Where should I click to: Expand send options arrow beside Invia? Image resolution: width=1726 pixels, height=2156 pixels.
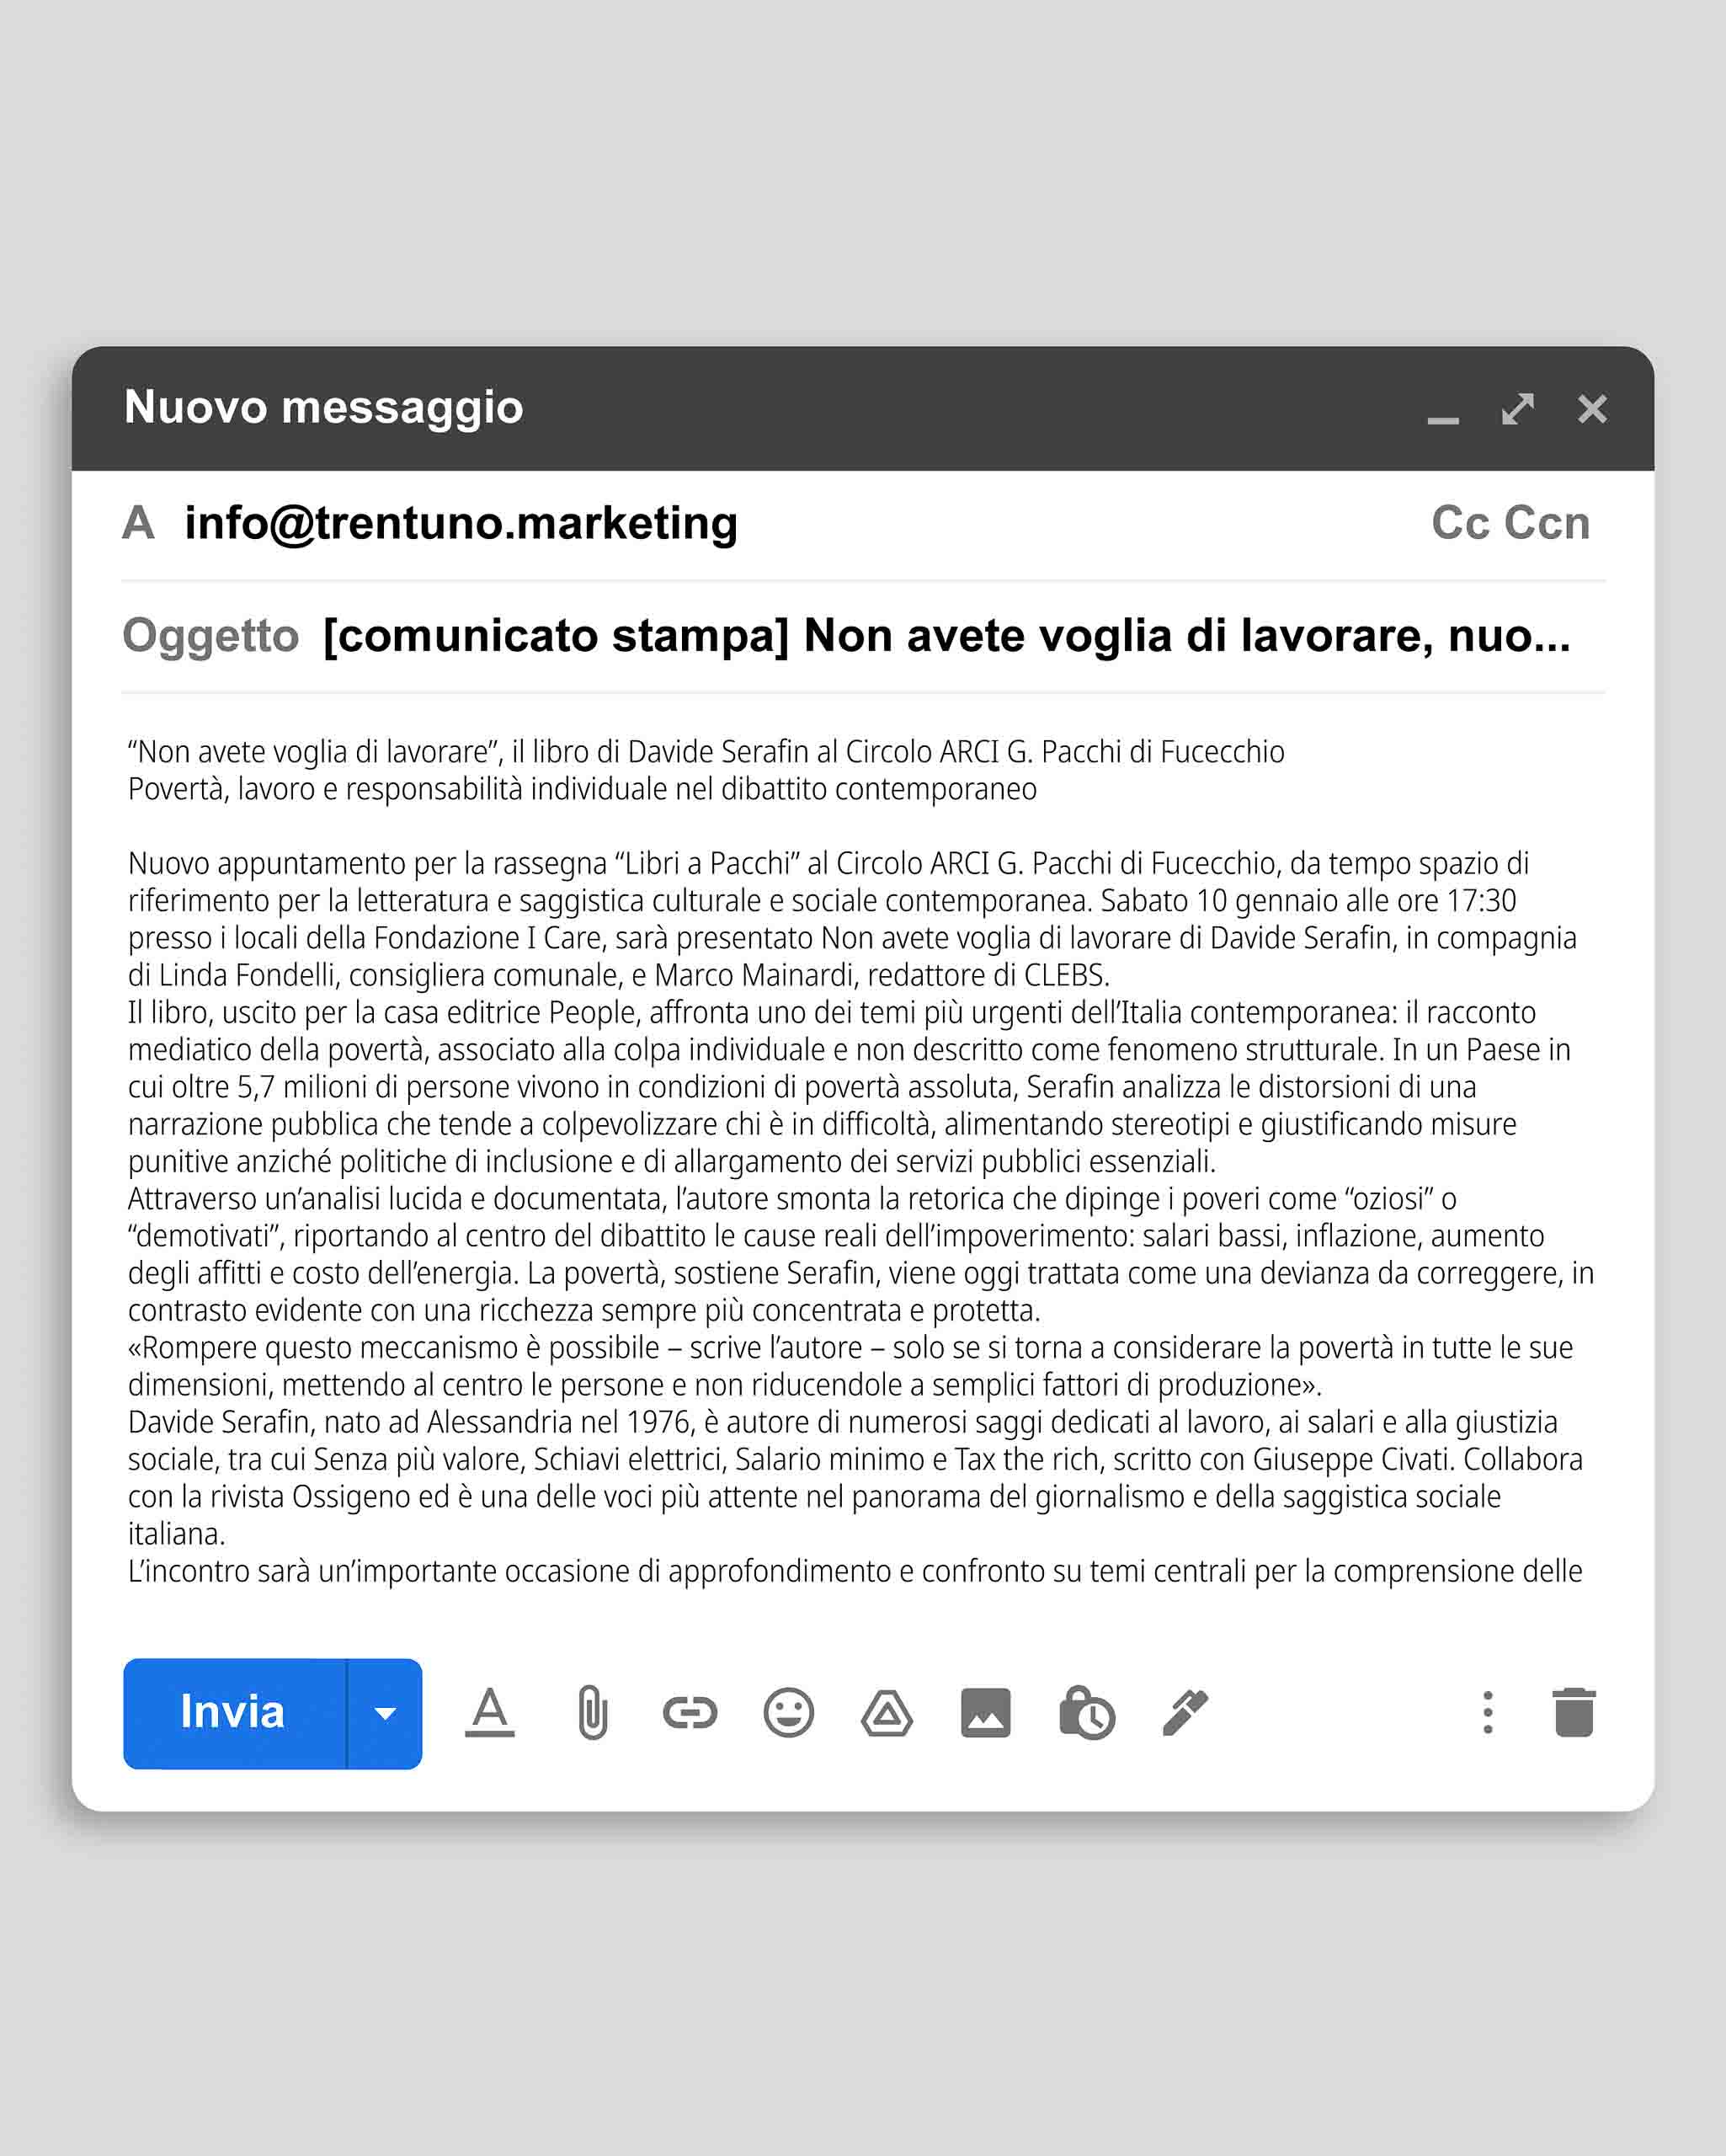tap(385, 1713)
